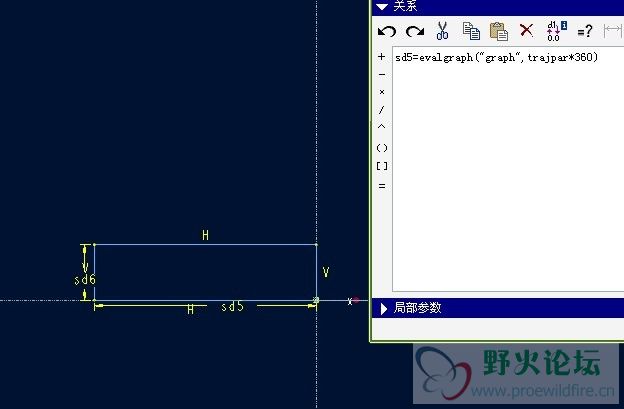Viewport: 624px width, 409px height.
Task: Place cursor in relation text sd5=evalgraph
Action: (x=496, y=58)
